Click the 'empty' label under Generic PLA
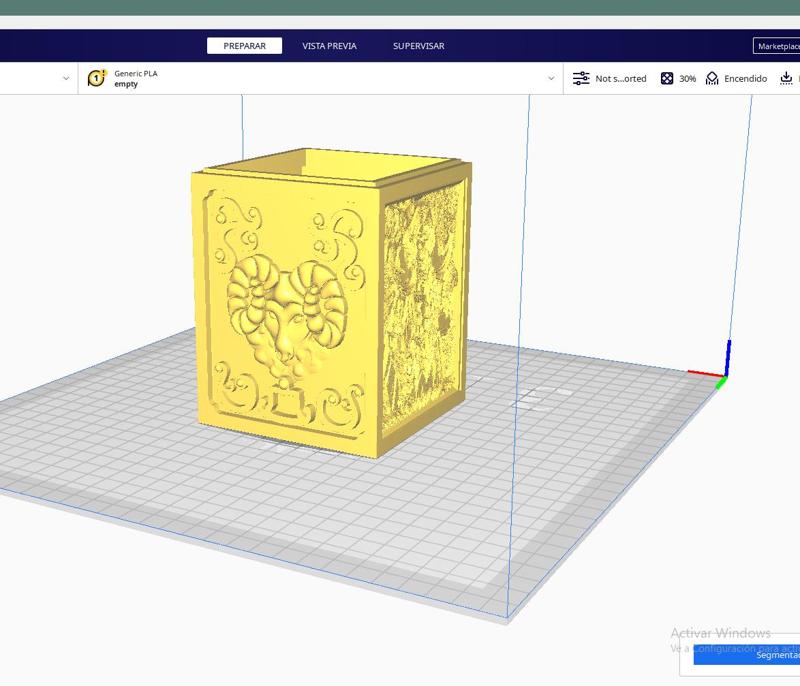Viewport: 800px width, 686px height. point(126,84)
